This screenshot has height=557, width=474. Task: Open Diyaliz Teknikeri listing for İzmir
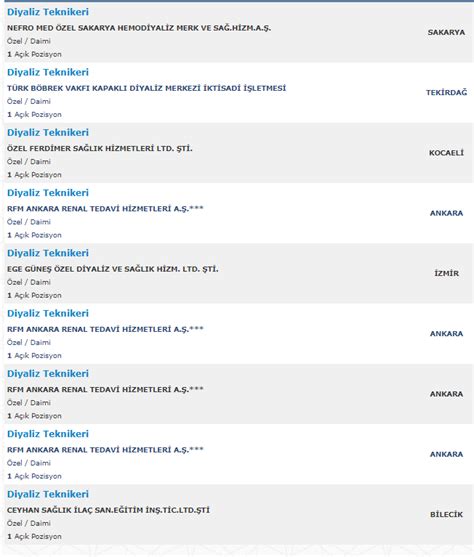click(48, 253)
